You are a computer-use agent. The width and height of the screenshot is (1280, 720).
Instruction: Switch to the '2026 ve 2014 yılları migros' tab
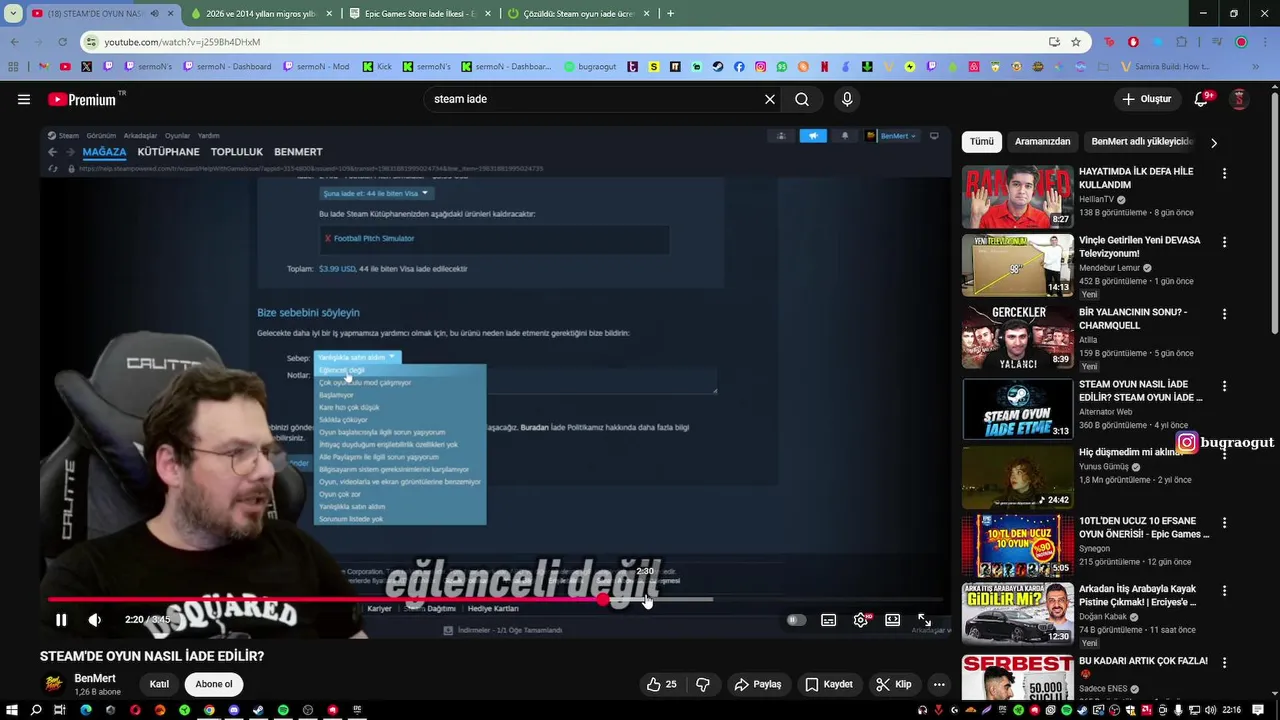259,14
